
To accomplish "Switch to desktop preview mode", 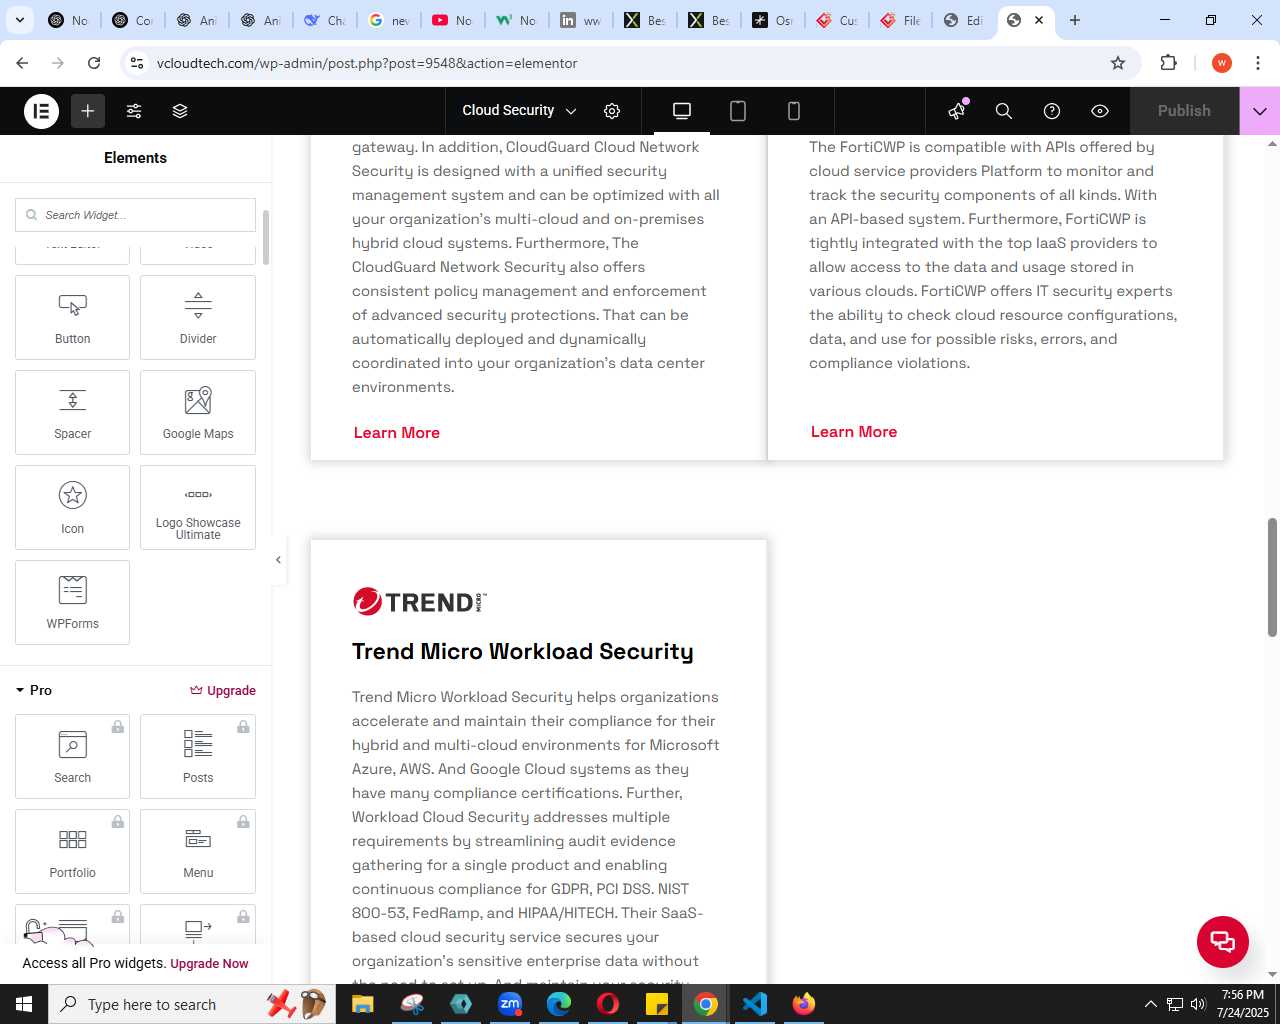I will 682,111.
